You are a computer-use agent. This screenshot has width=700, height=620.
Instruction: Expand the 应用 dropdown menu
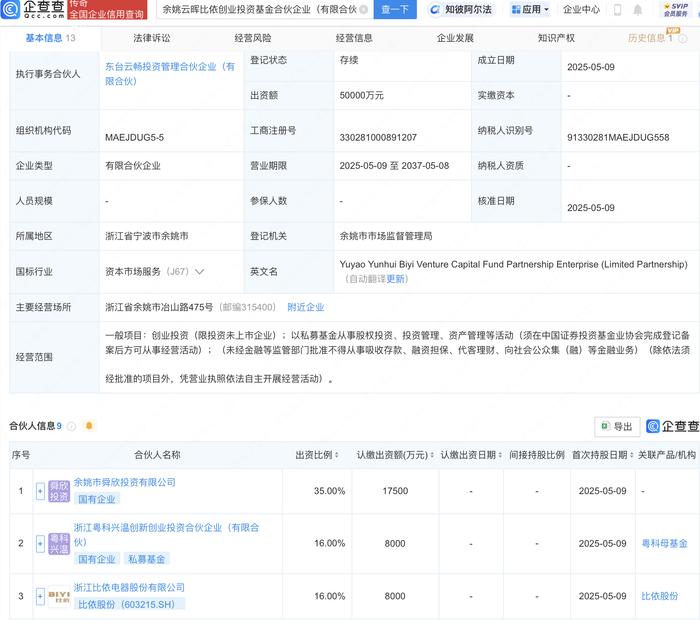(x=530, y=9)
